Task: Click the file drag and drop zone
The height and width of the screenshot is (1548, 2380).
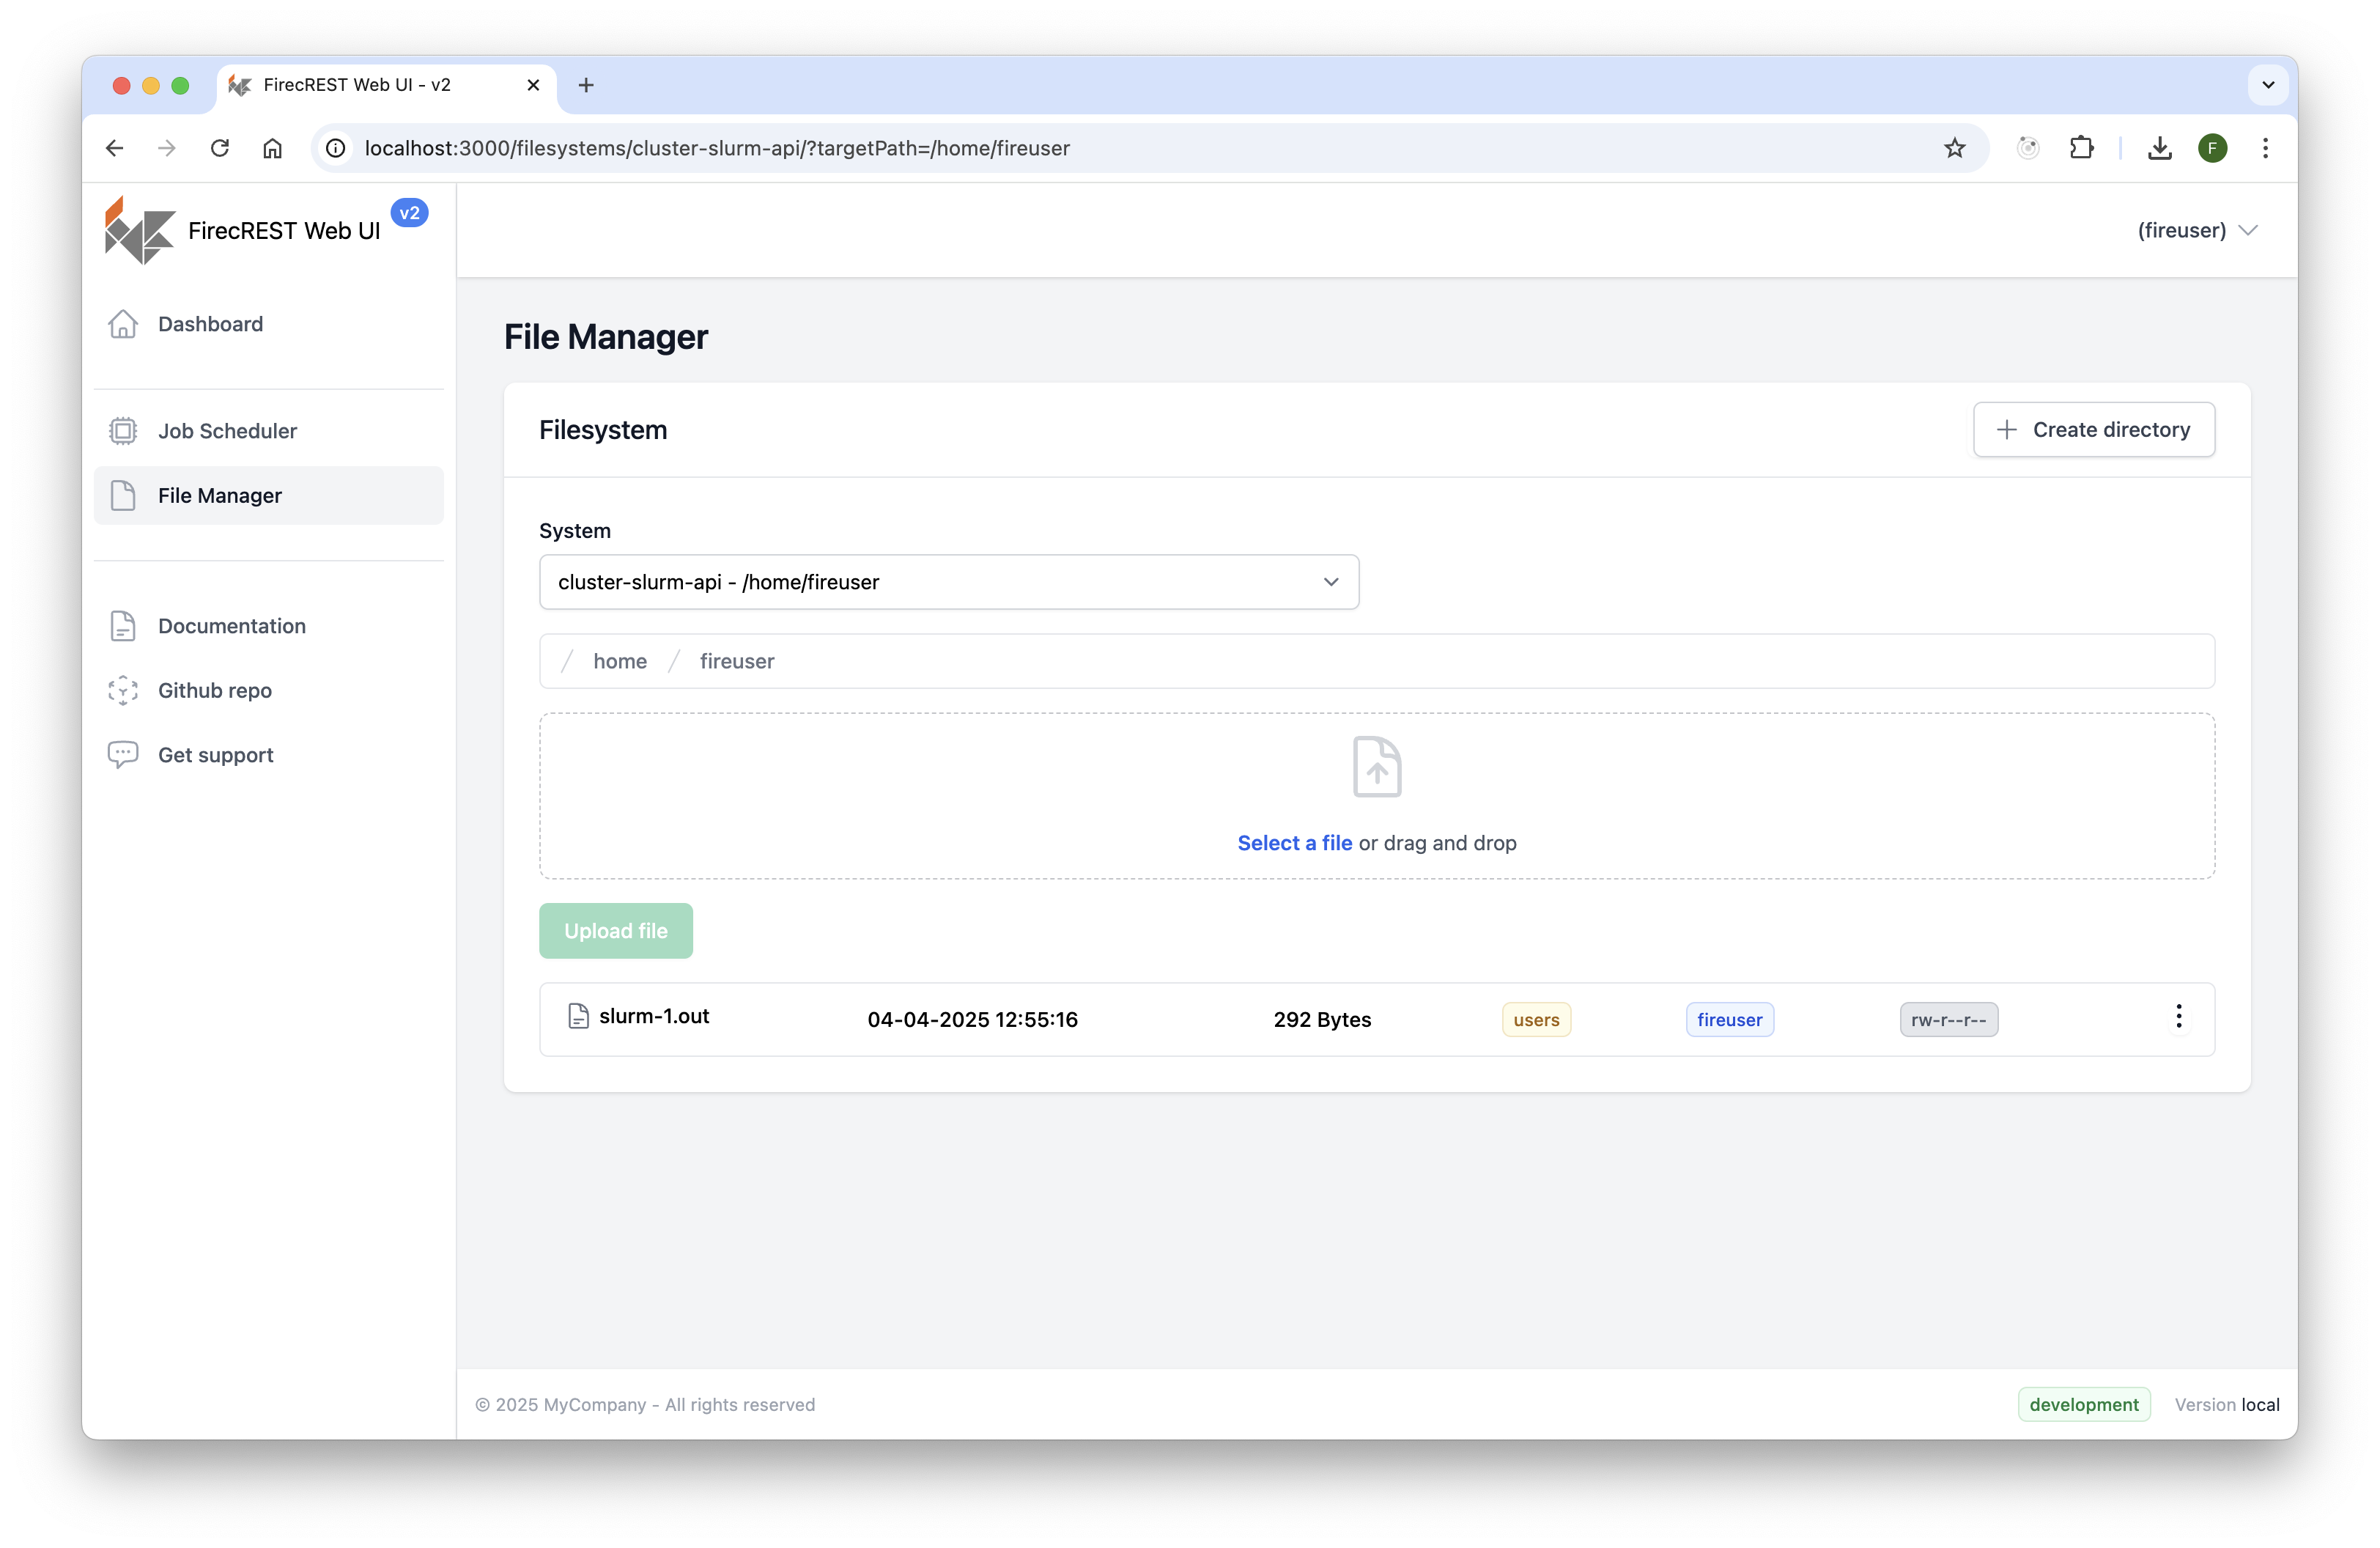Action: tap(1377, 796)
